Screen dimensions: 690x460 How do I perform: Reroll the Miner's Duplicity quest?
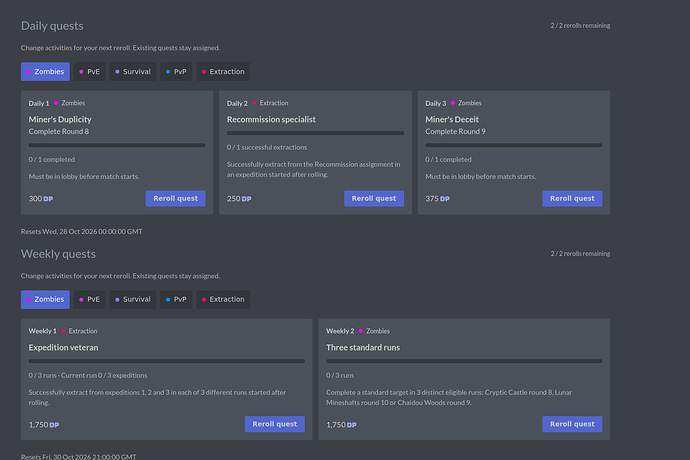pos(176,199)
